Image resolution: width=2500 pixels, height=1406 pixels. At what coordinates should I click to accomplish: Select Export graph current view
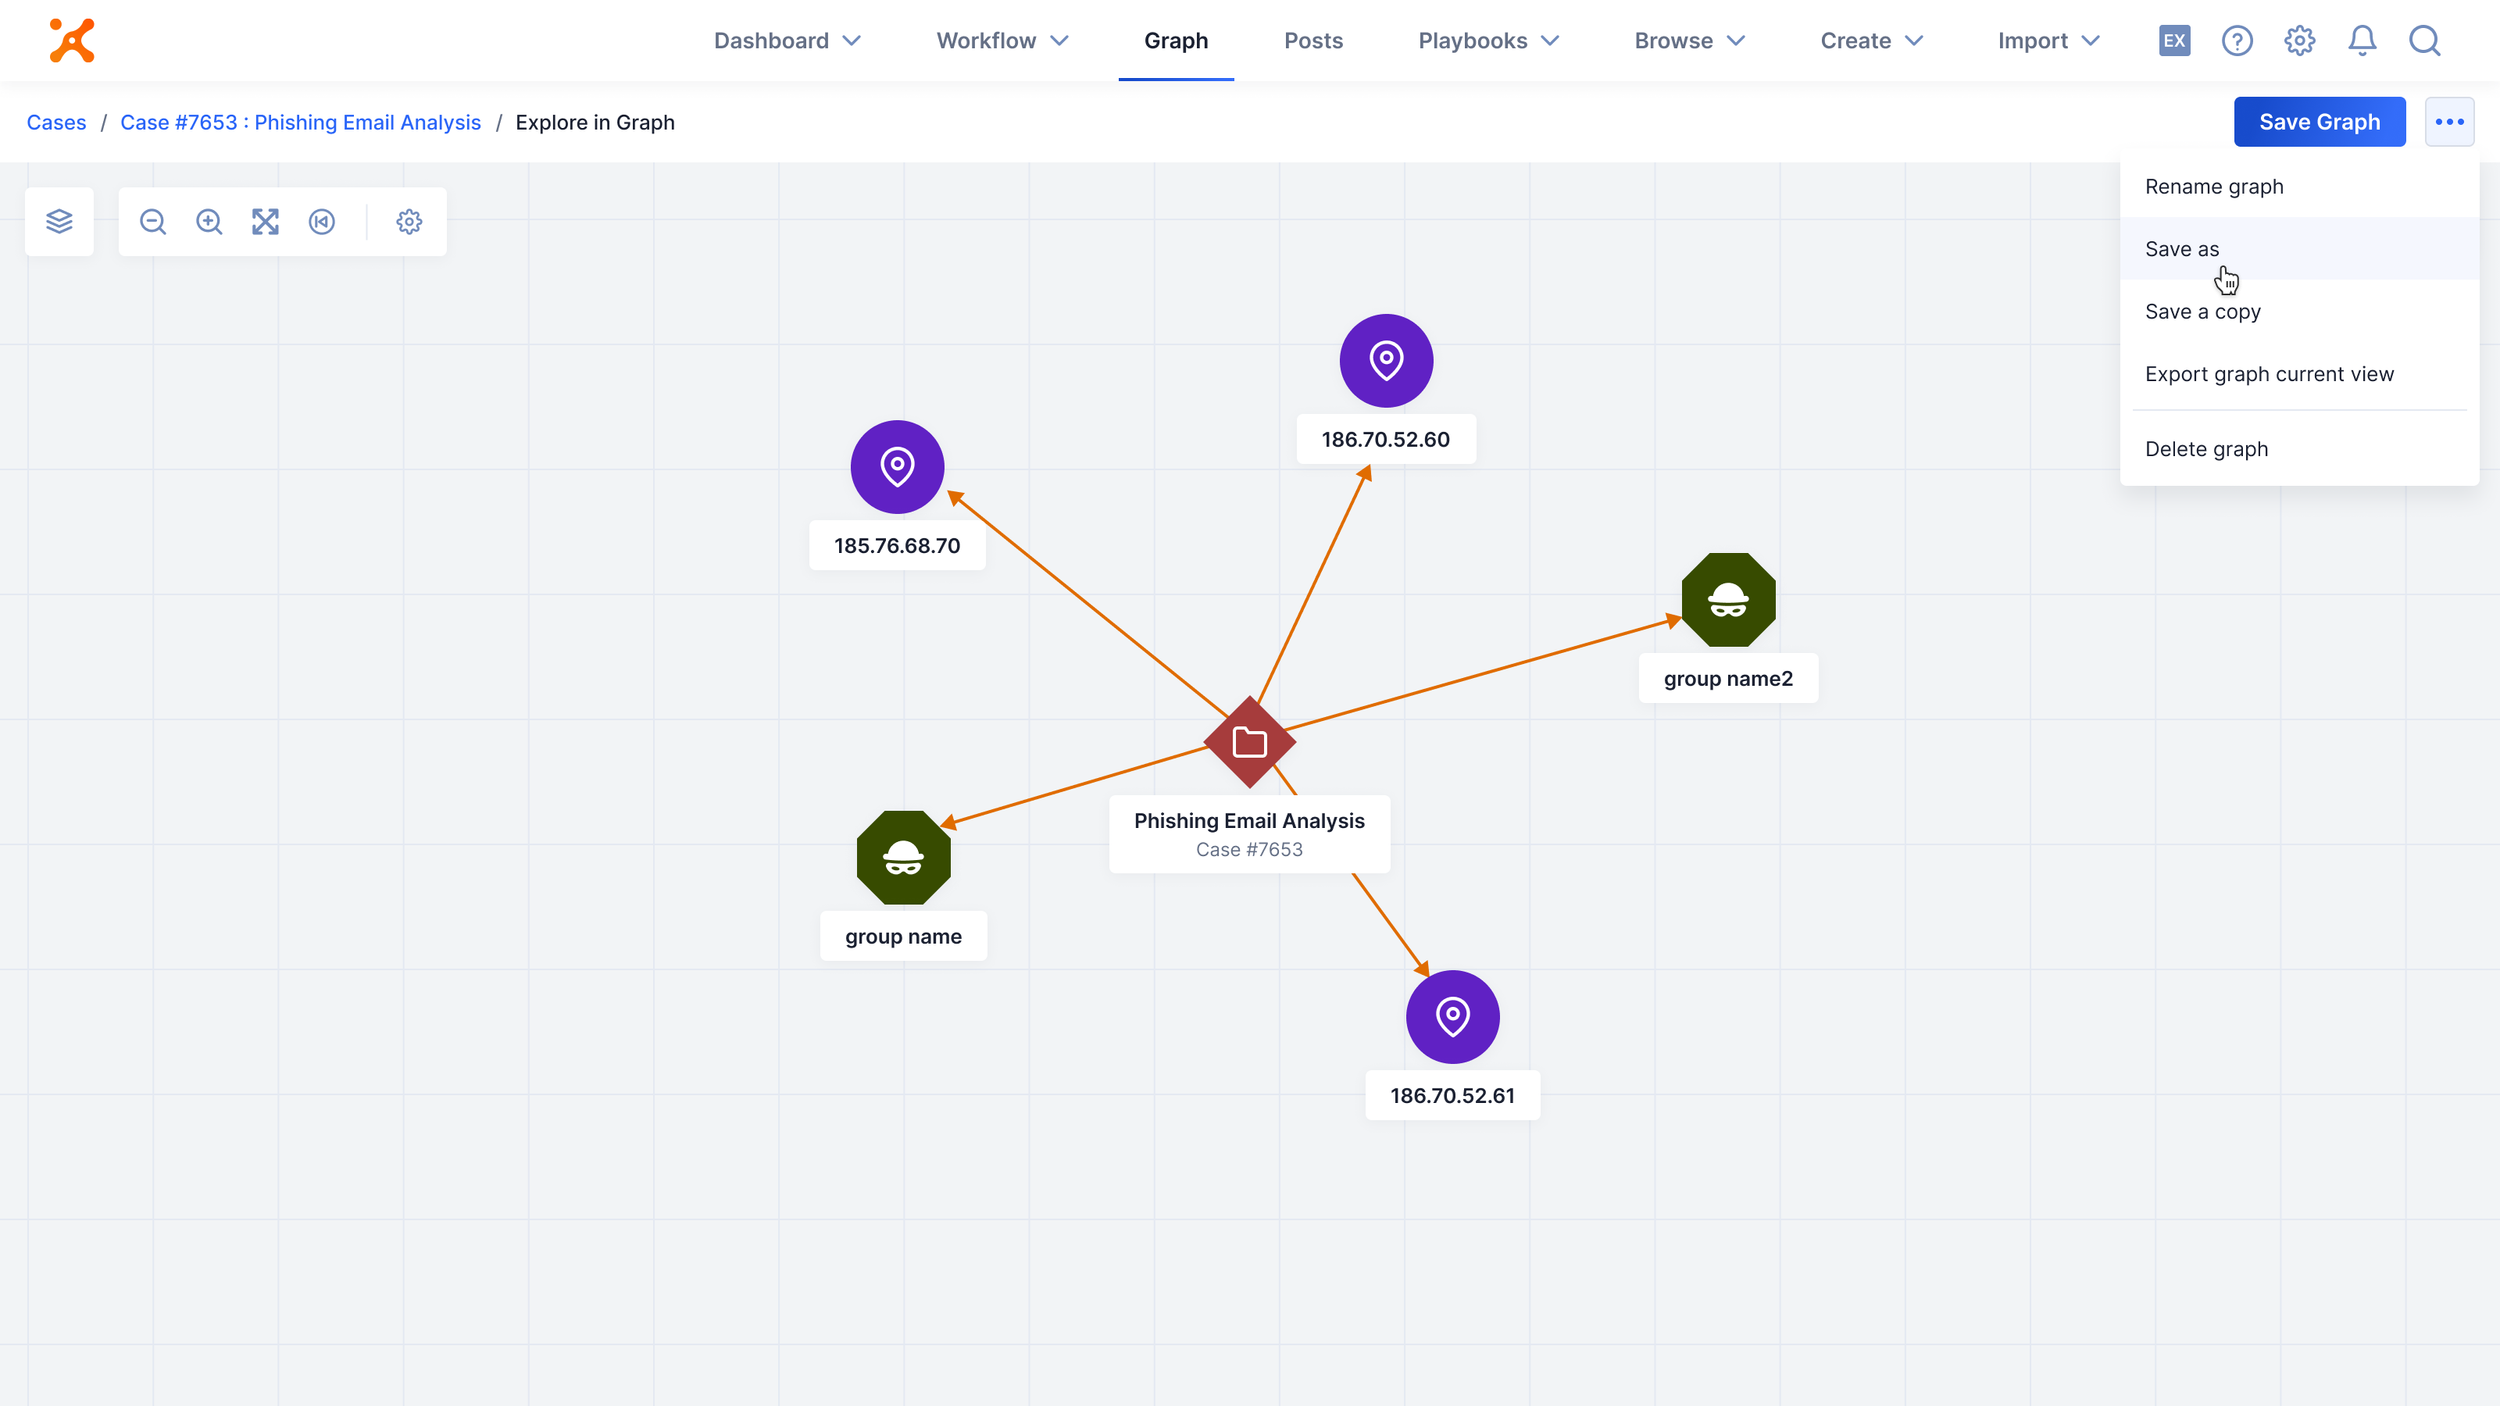tap(2269, 374)
